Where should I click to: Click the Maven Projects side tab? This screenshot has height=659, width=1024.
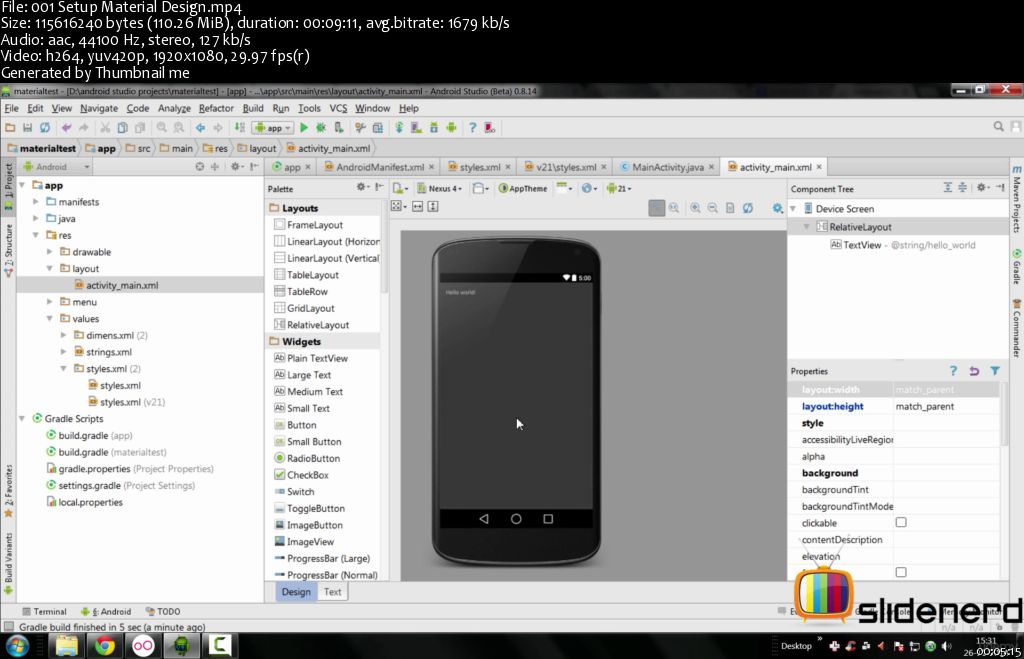point(1017,200)
